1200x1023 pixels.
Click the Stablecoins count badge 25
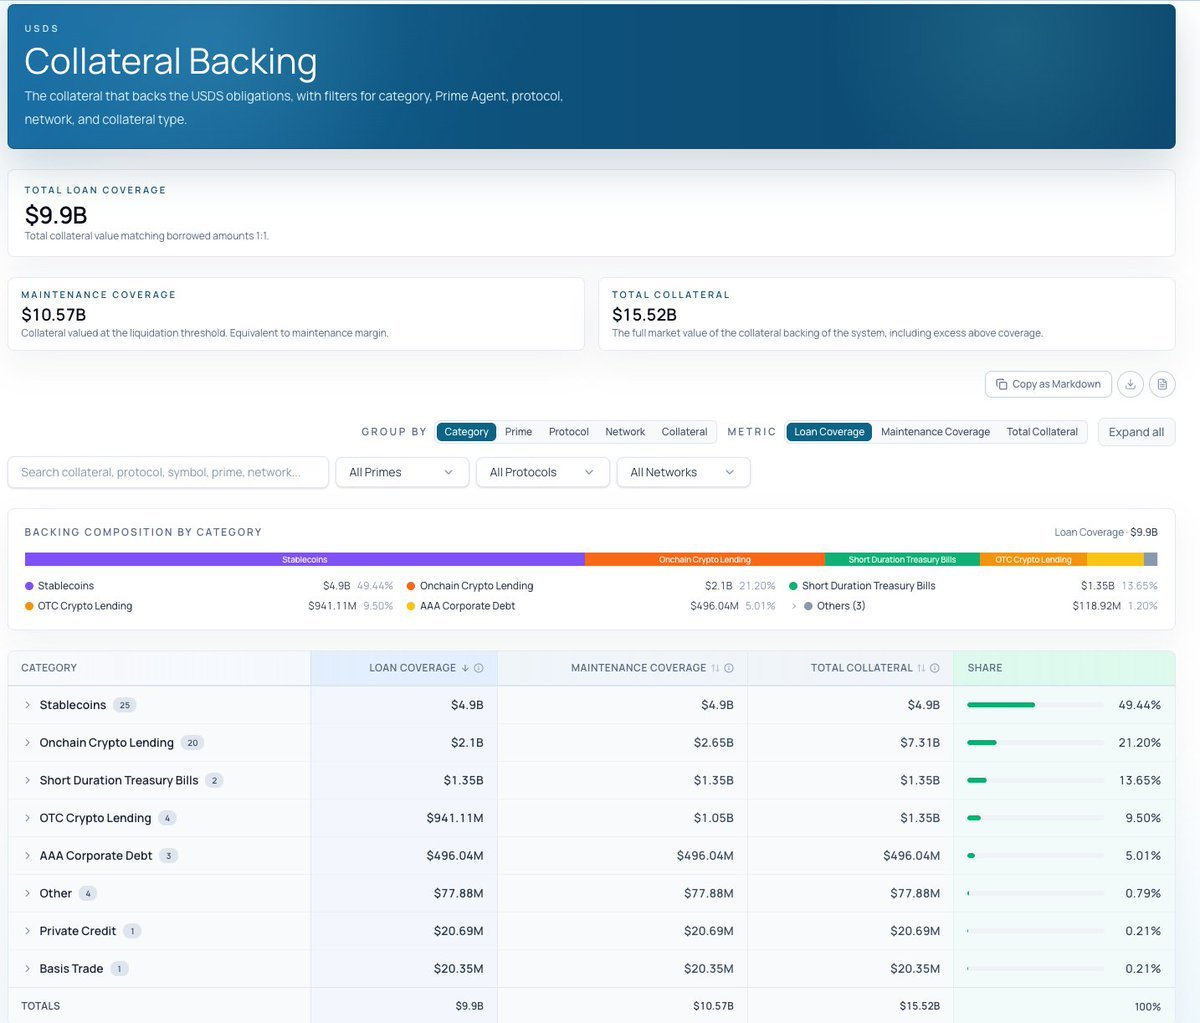point(125,705)
